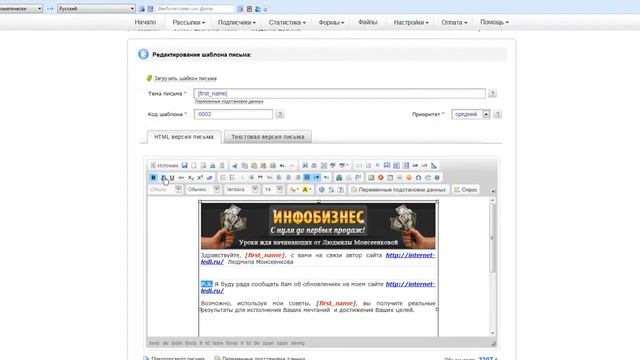This screenshot has width=640, height=360.
Task: Click the Find (binoculars) icon
Action: point(305,165)
